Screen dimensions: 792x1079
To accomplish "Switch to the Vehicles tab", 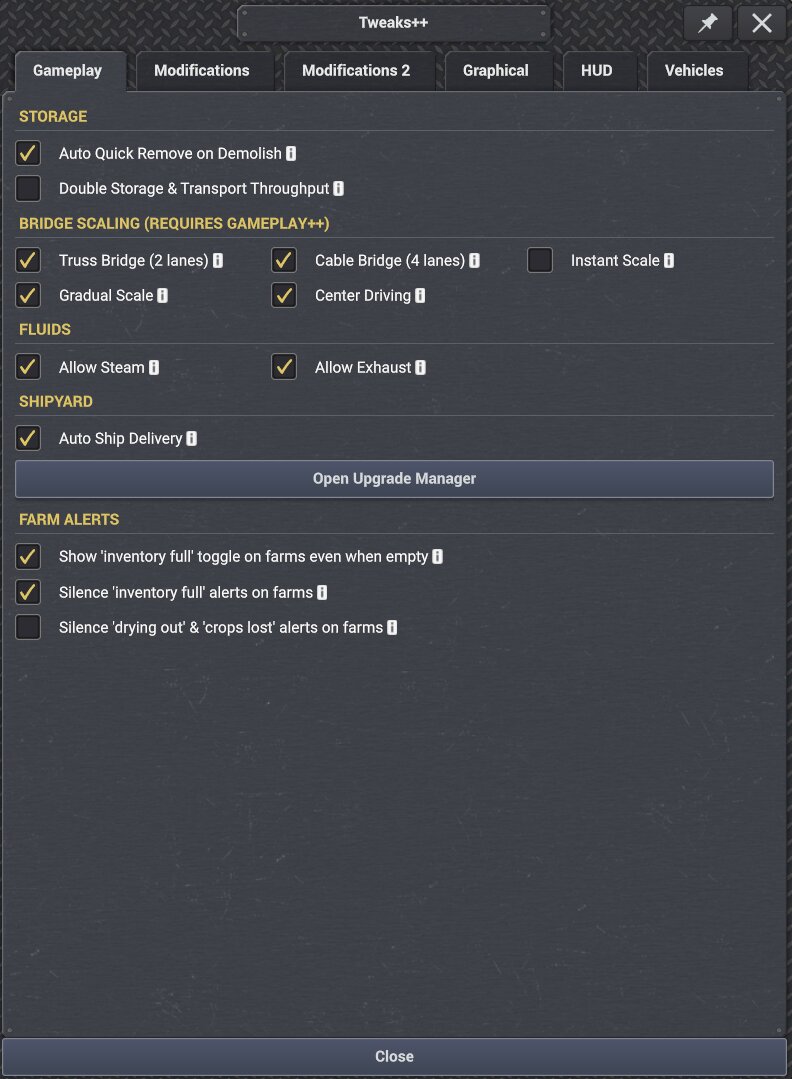I will point(694,71).
